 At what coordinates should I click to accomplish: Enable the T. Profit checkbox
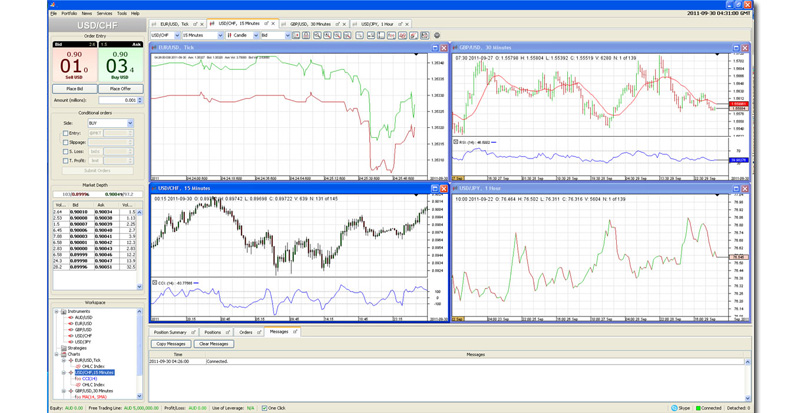[x=65, y=161]
